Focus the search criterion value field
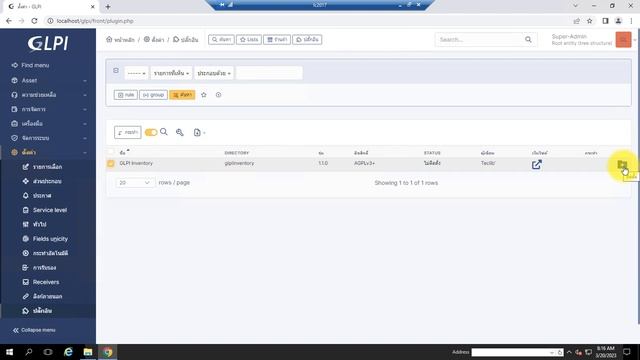The height and width of the screenshot is (360, 640). pyautogui.click(x=269, y=73)
